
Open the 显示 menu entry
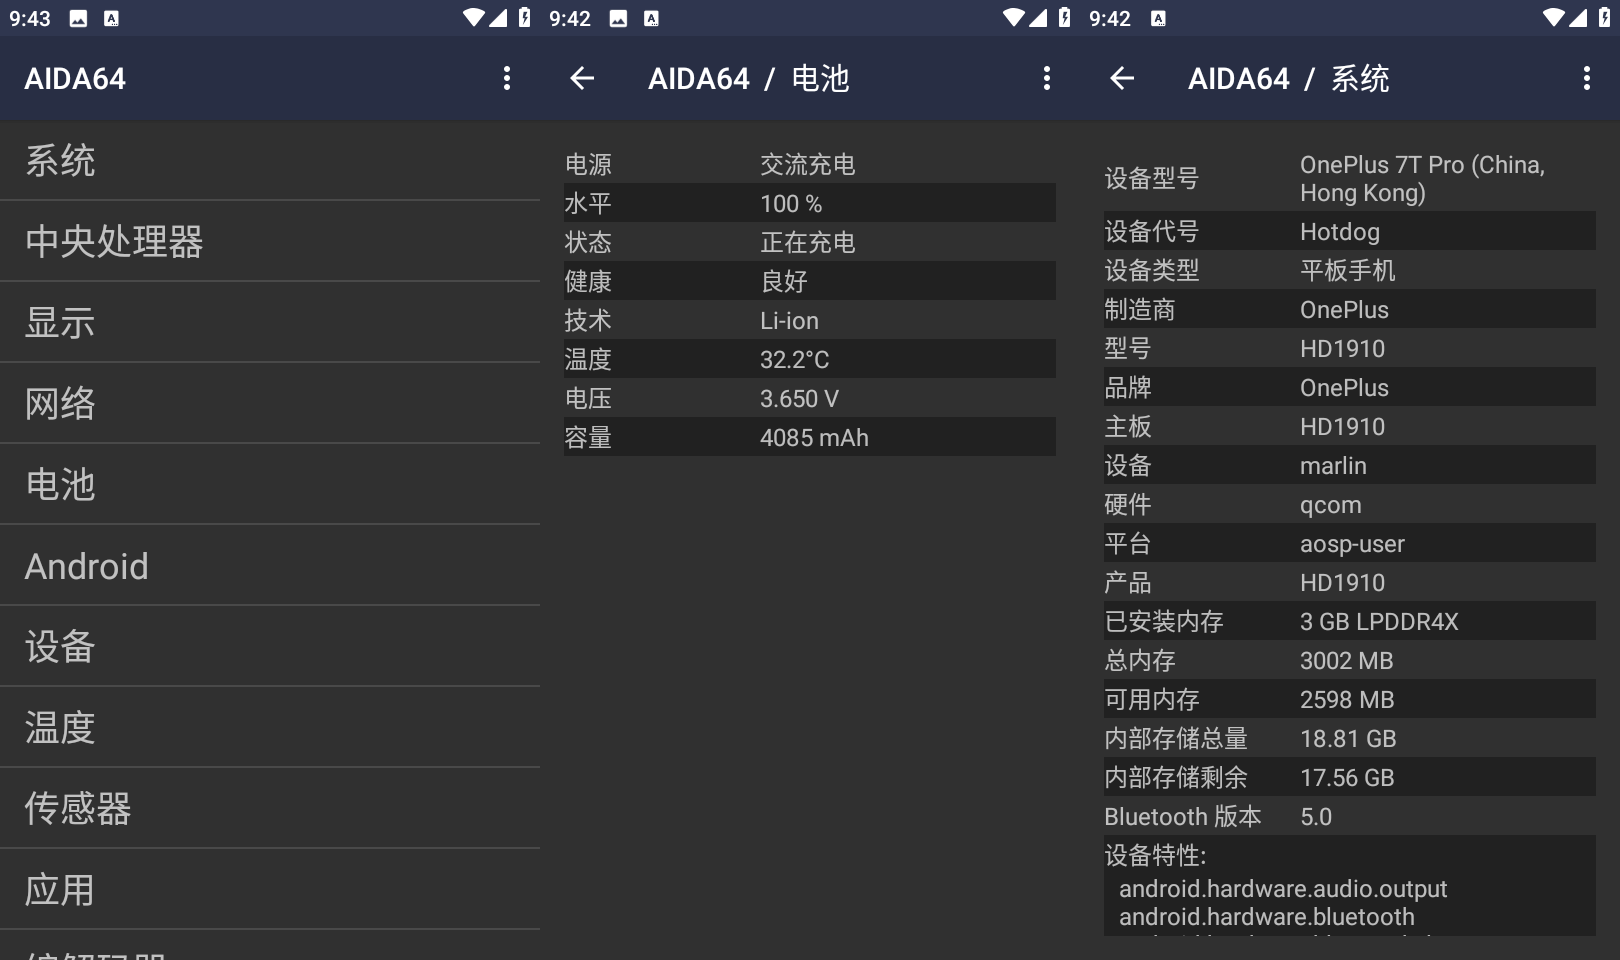pos(270,322)
